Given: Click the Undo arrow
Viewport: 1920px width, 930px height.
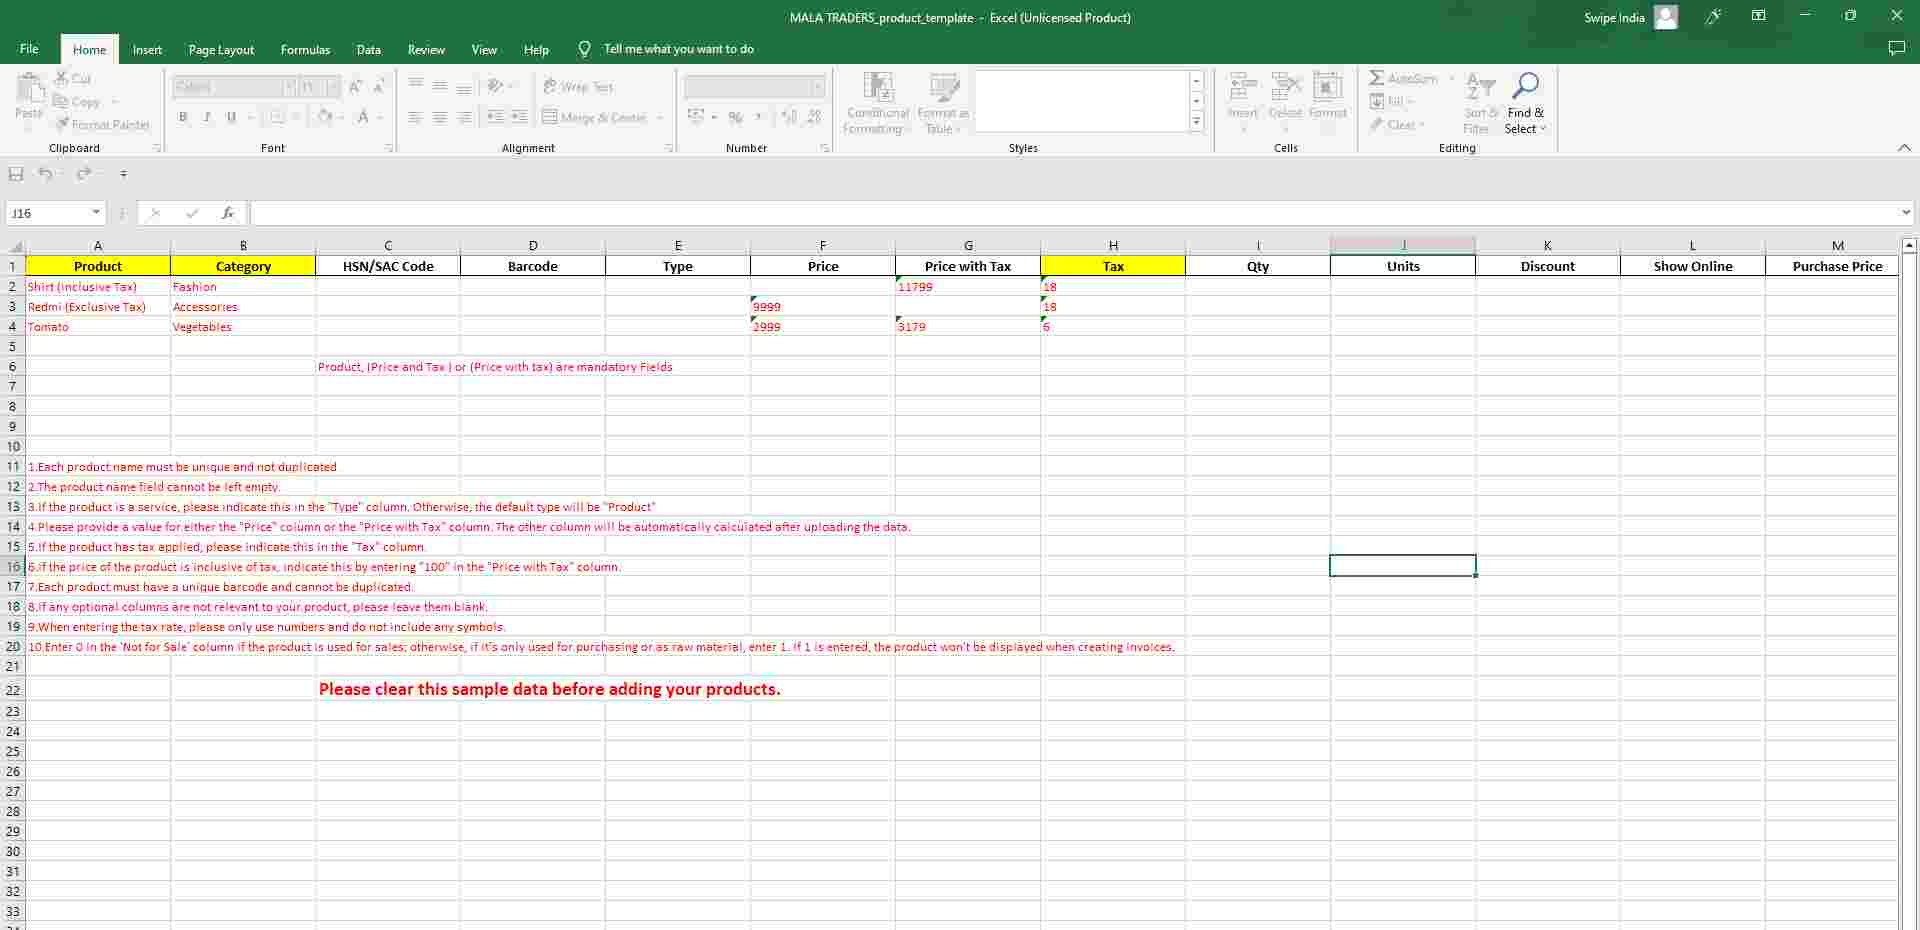Looking at the screenshot, I should point(45,174).
